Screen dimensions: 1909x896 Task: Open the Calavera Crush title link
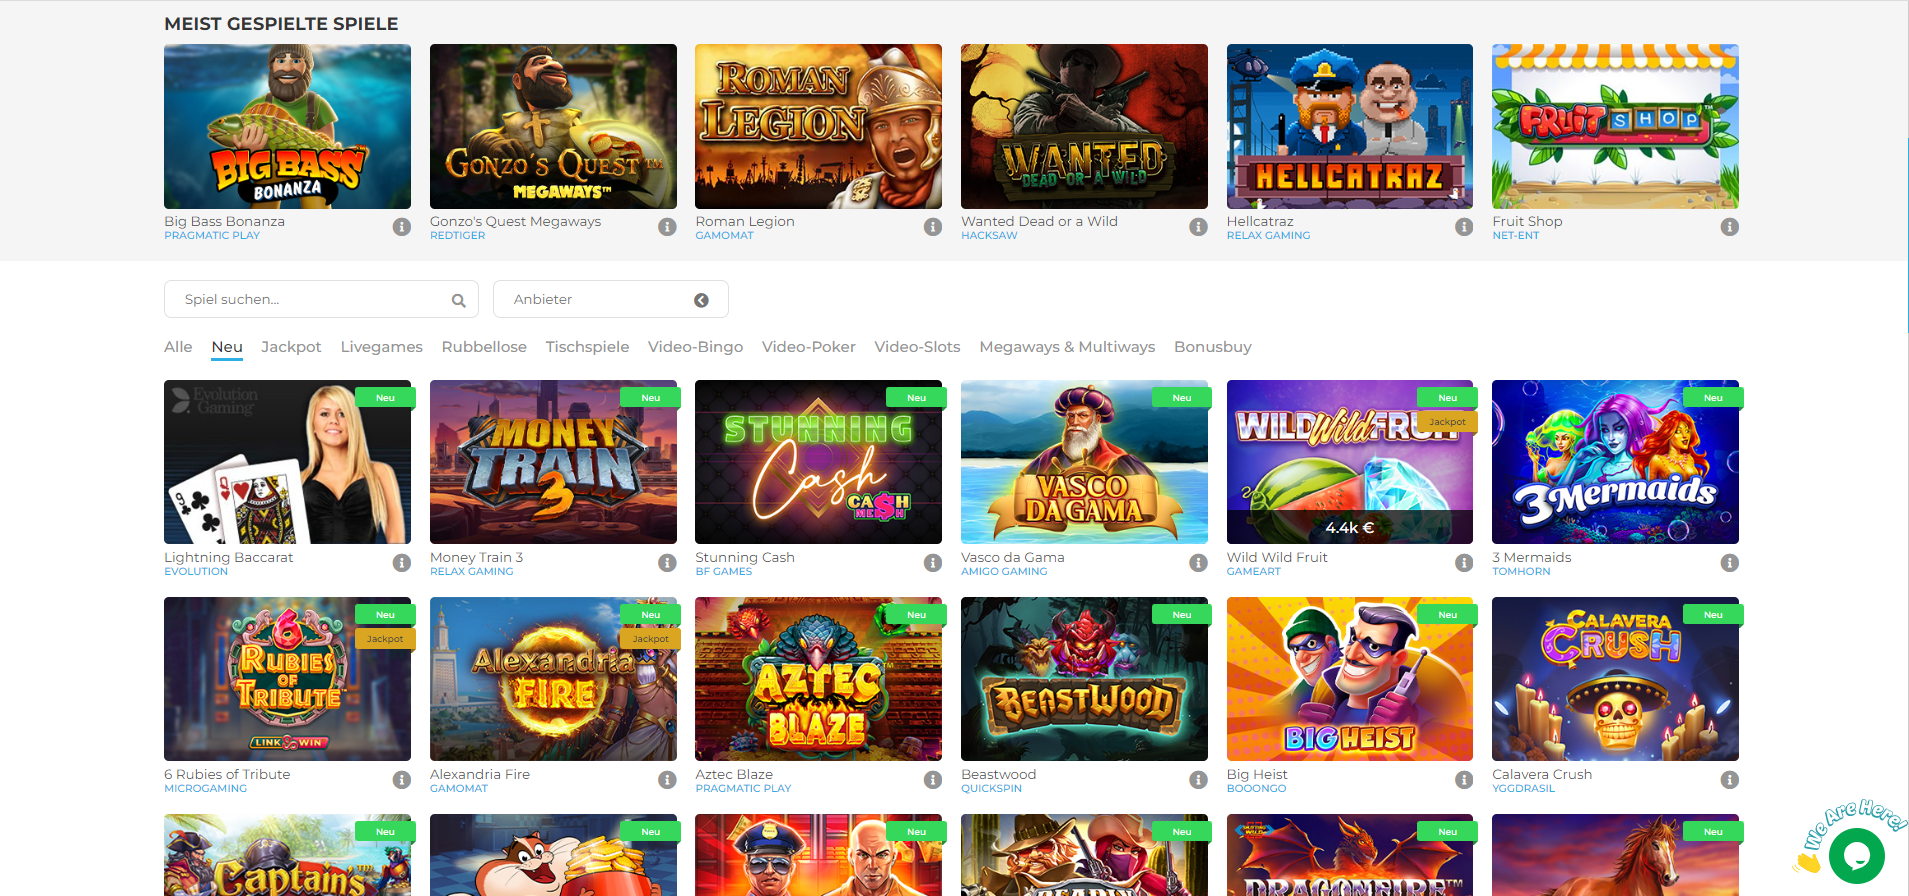click(1542, 774)
